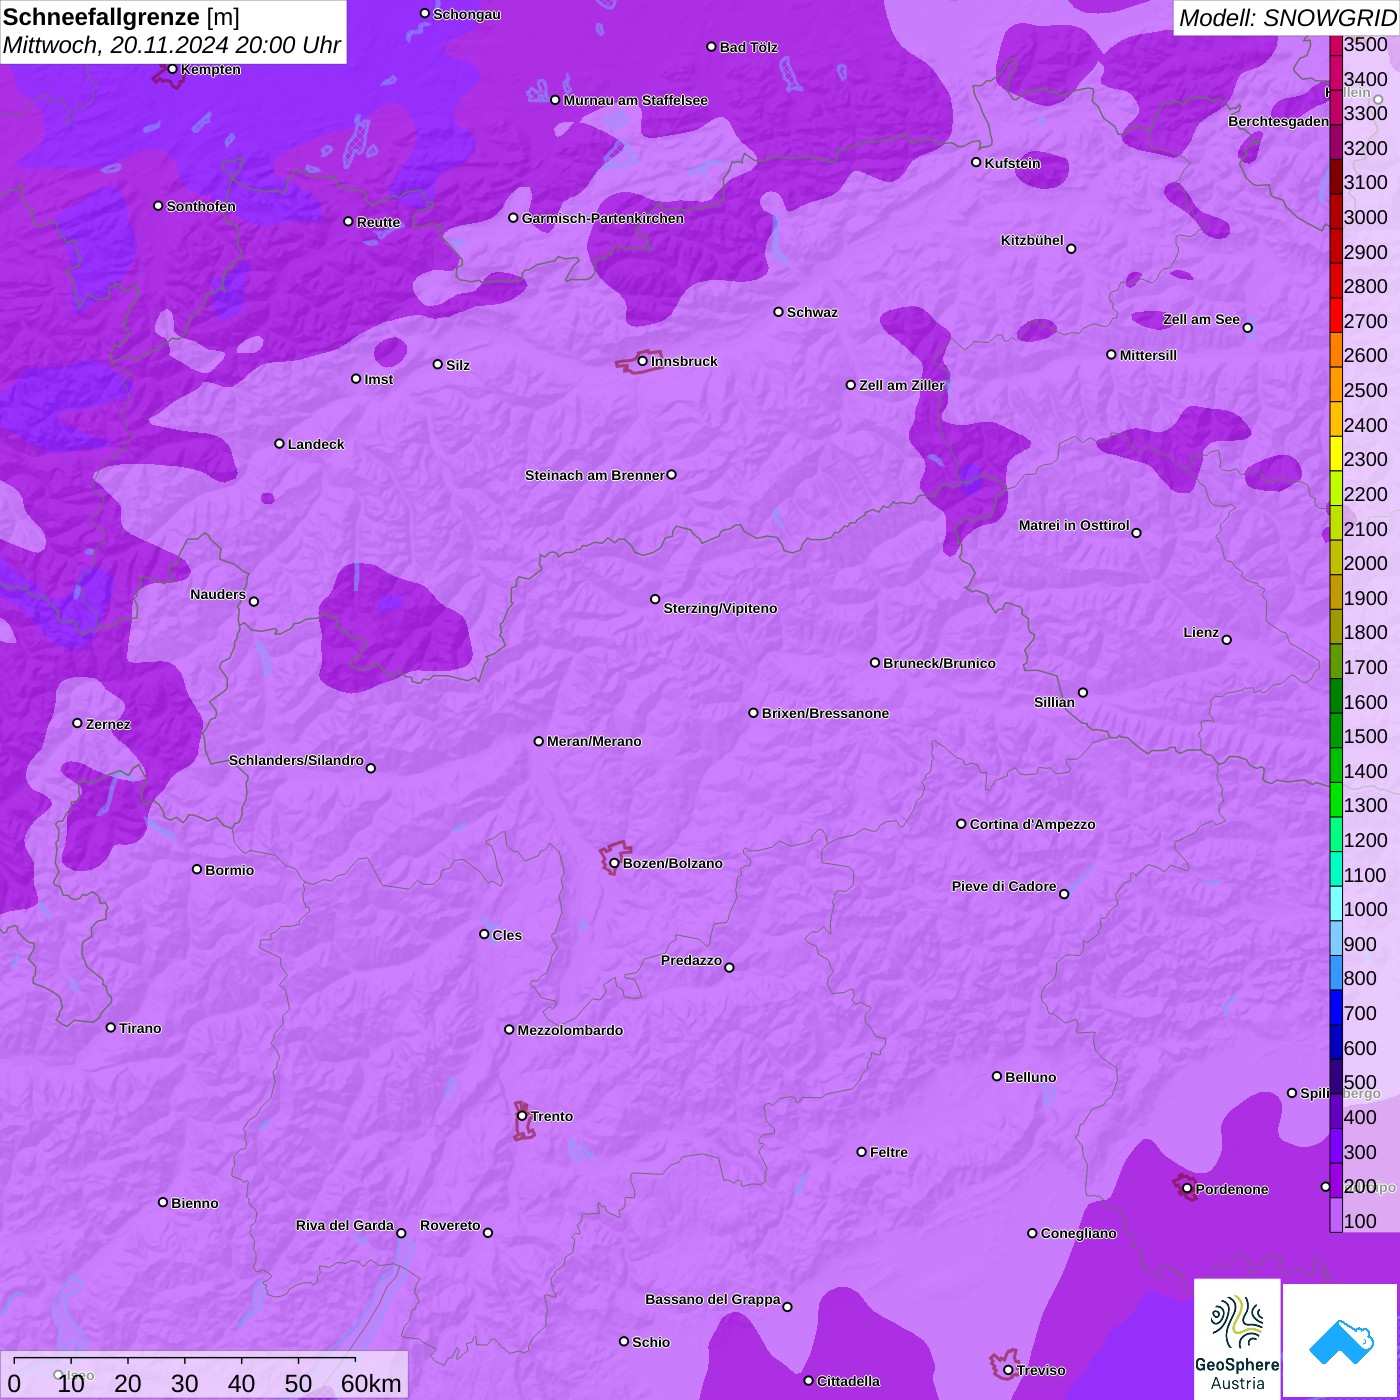Screen dimensions: 1400x1400
Task: Click the Landeck marker dot
Action: [279, 444]
